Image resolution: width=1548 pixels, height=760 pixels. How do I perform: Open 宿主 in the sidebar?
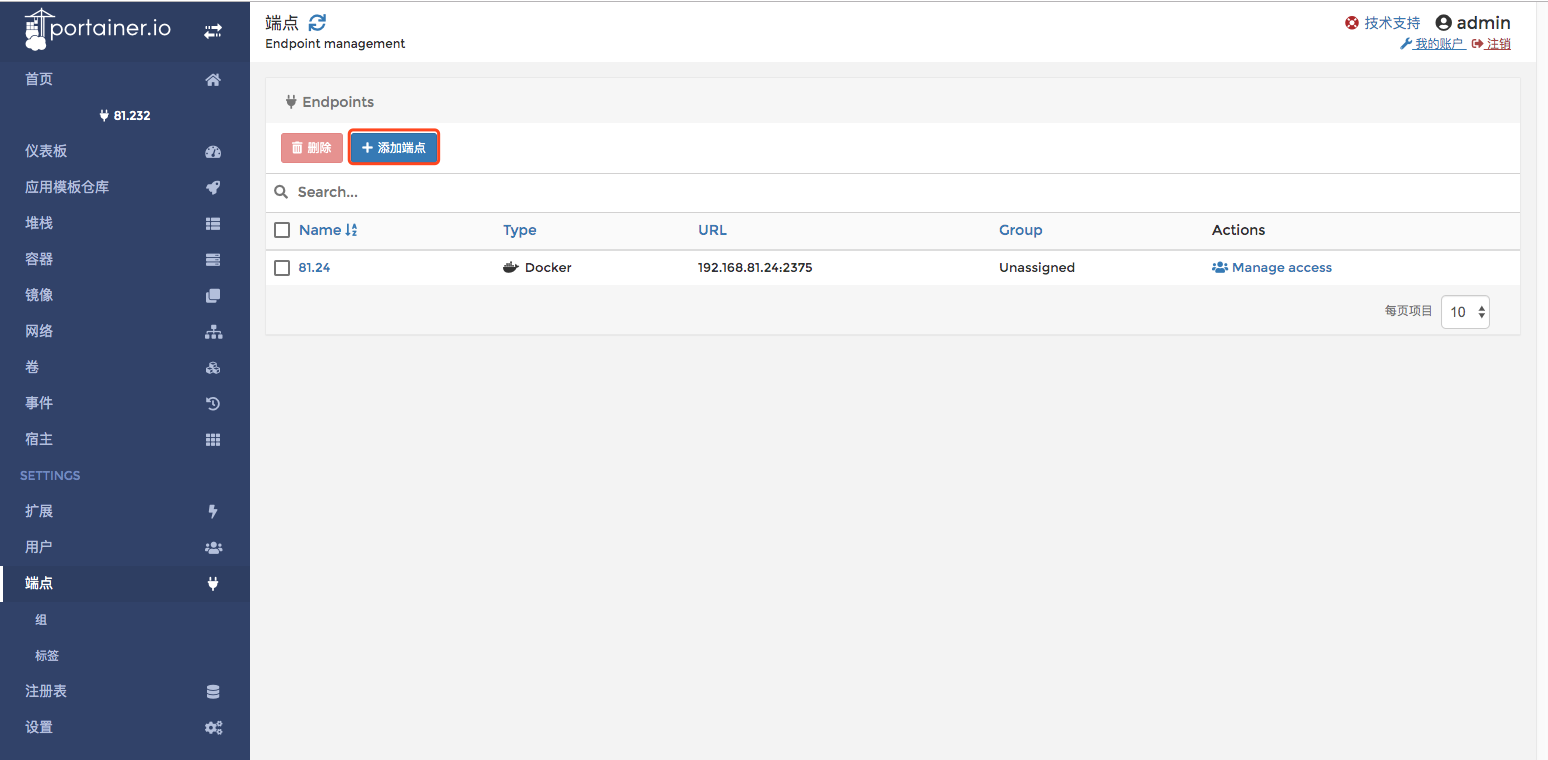(x=125, y=440)
